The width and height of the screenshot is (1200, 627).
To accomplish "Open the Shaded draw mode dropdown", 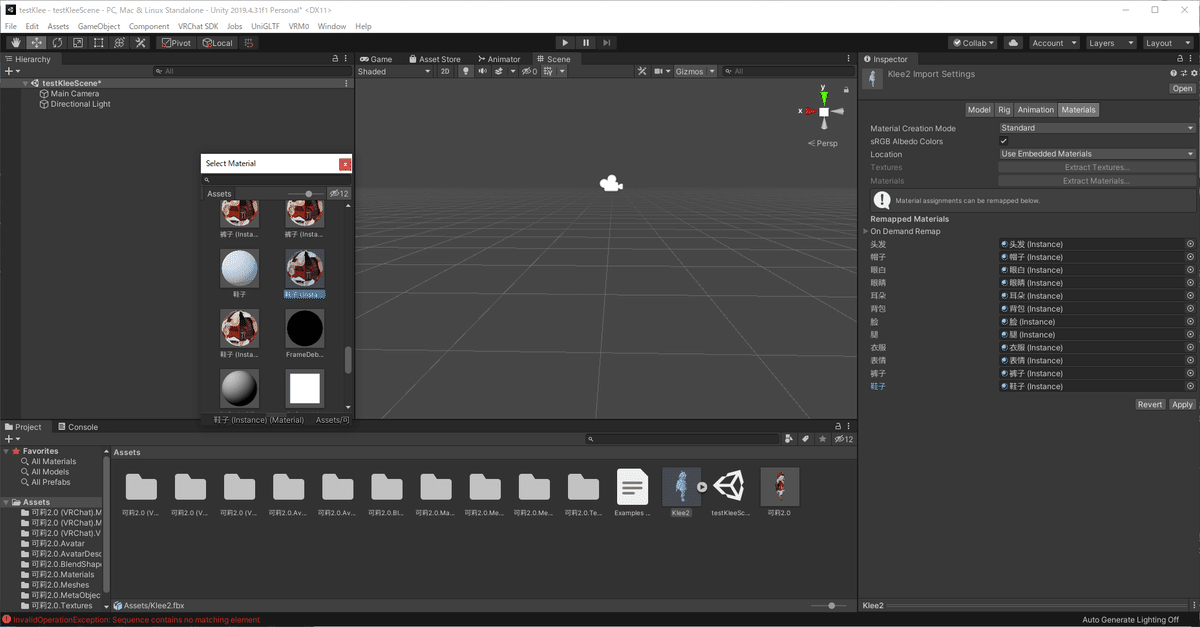I will pyautogui.click(x=394, y=71).
